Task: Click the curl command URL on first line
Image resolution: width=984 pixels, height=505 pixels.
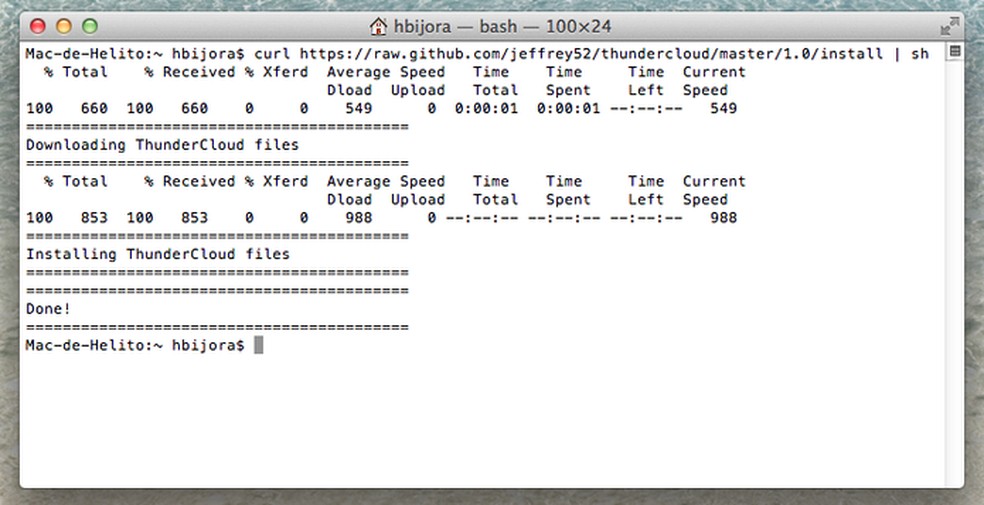Action: [591, 54]
